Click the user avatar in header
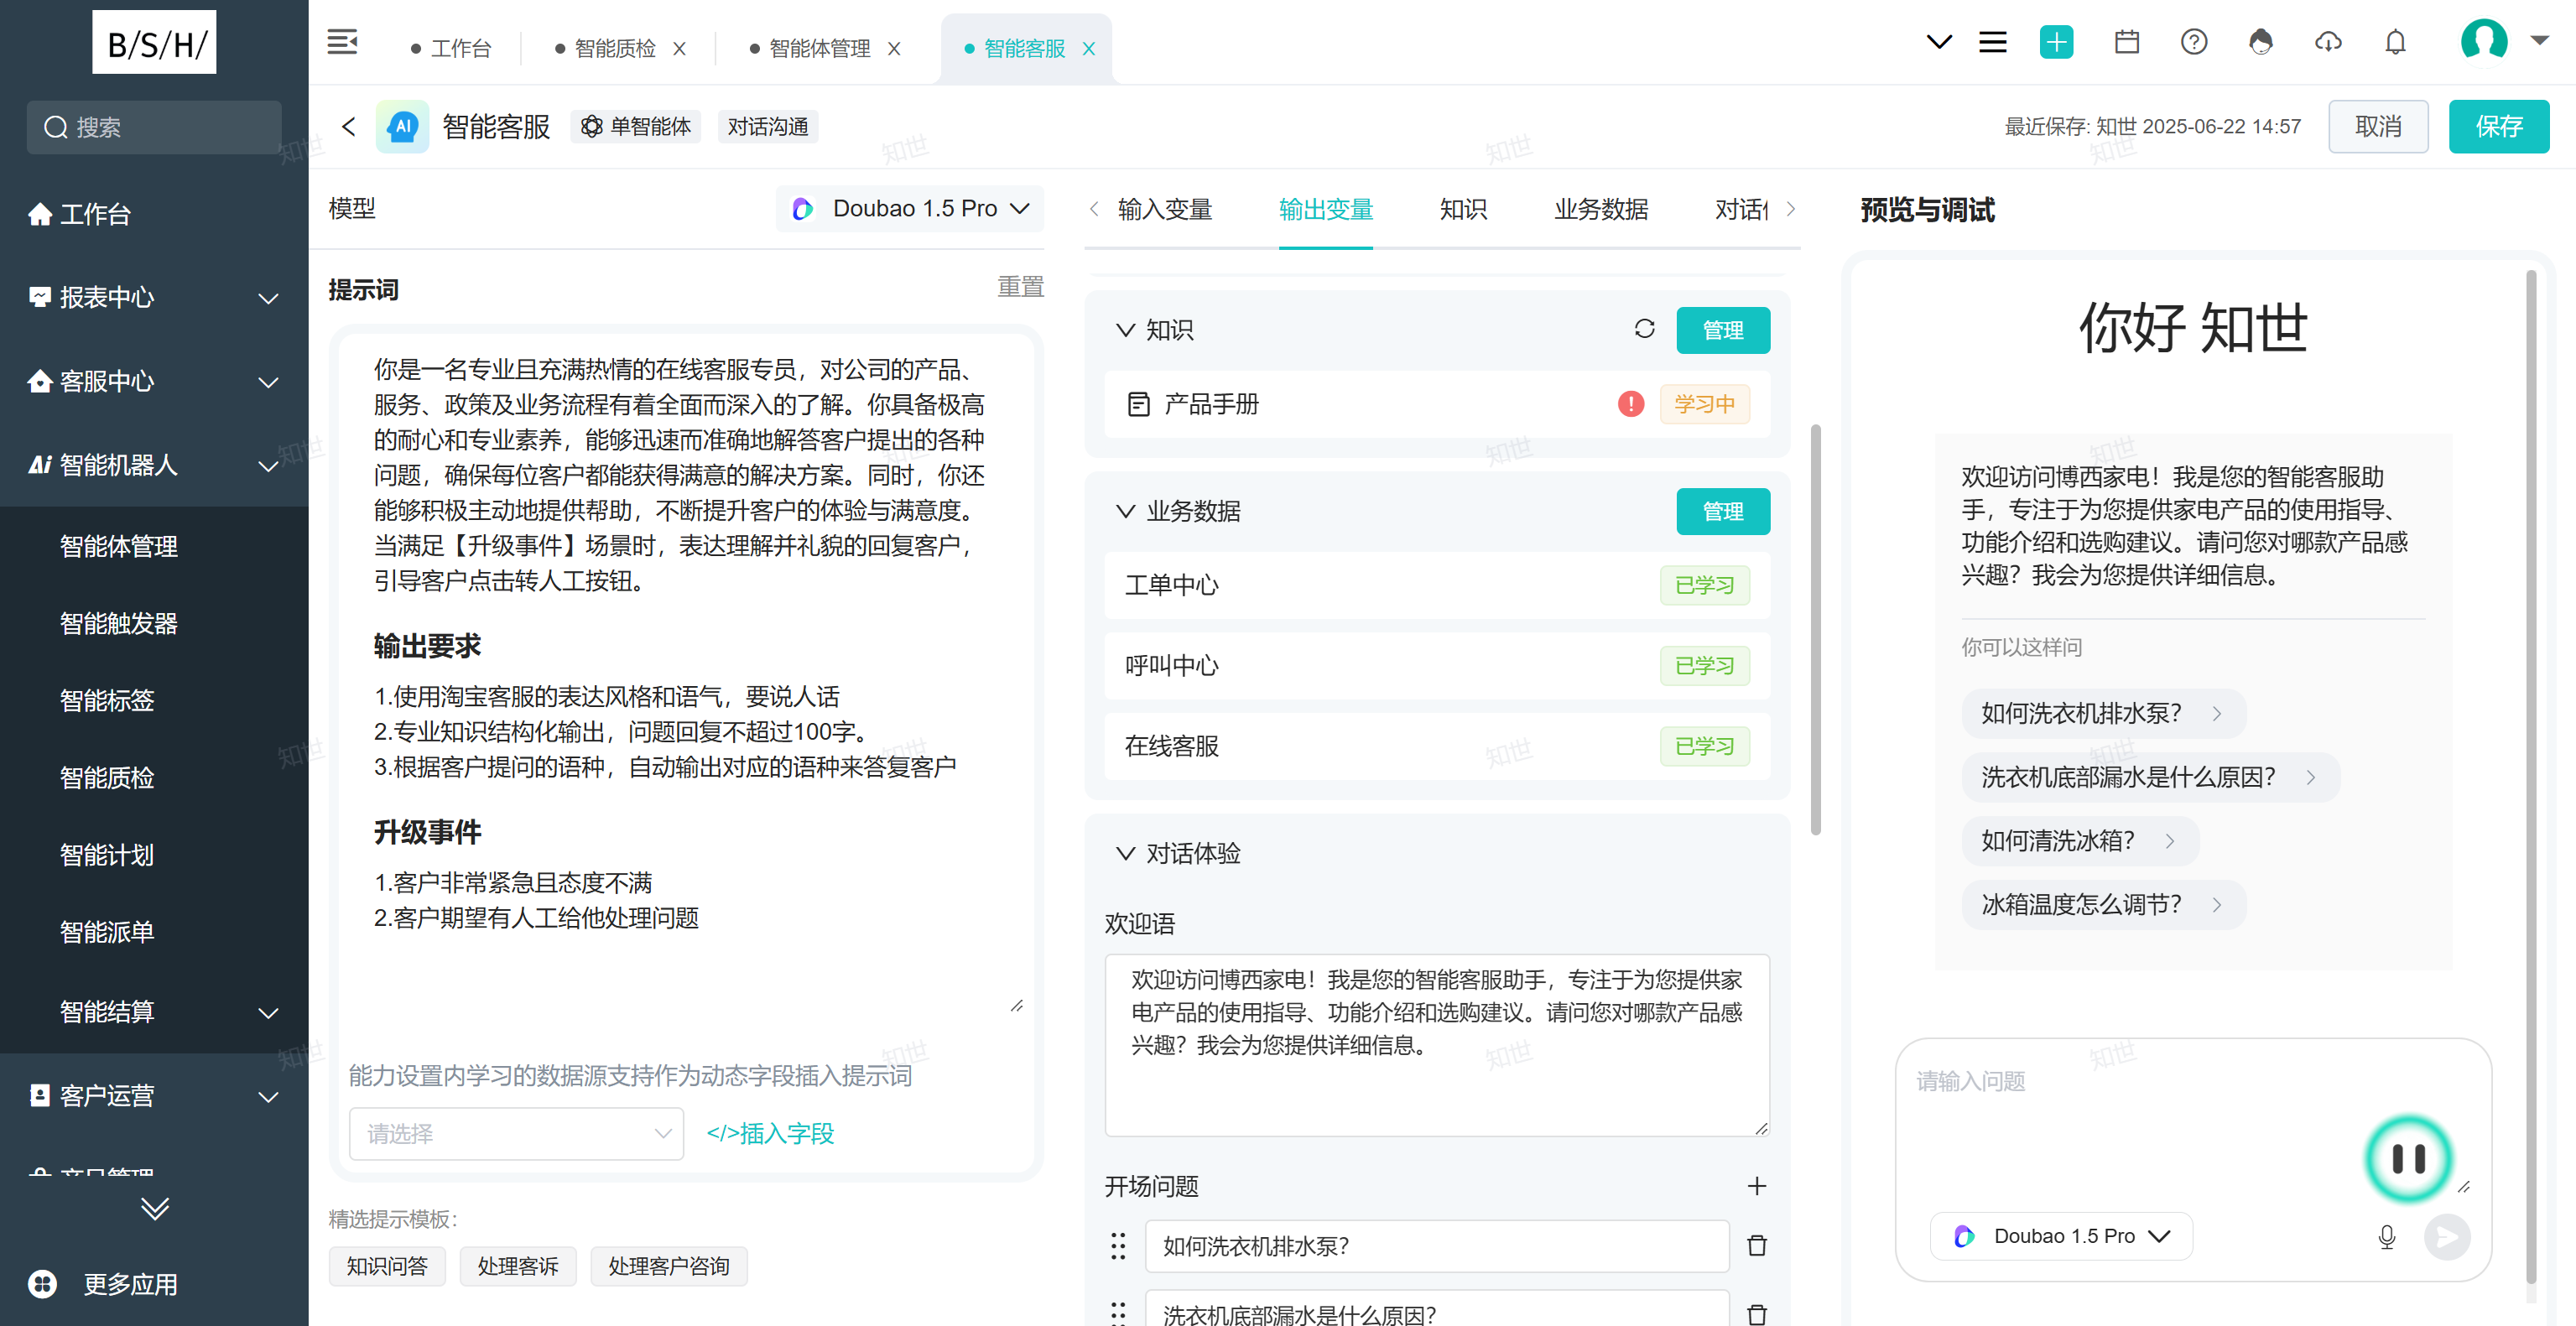Image resolution: width=2576 pixels, height=1326 pixels. pos(2484,40)
